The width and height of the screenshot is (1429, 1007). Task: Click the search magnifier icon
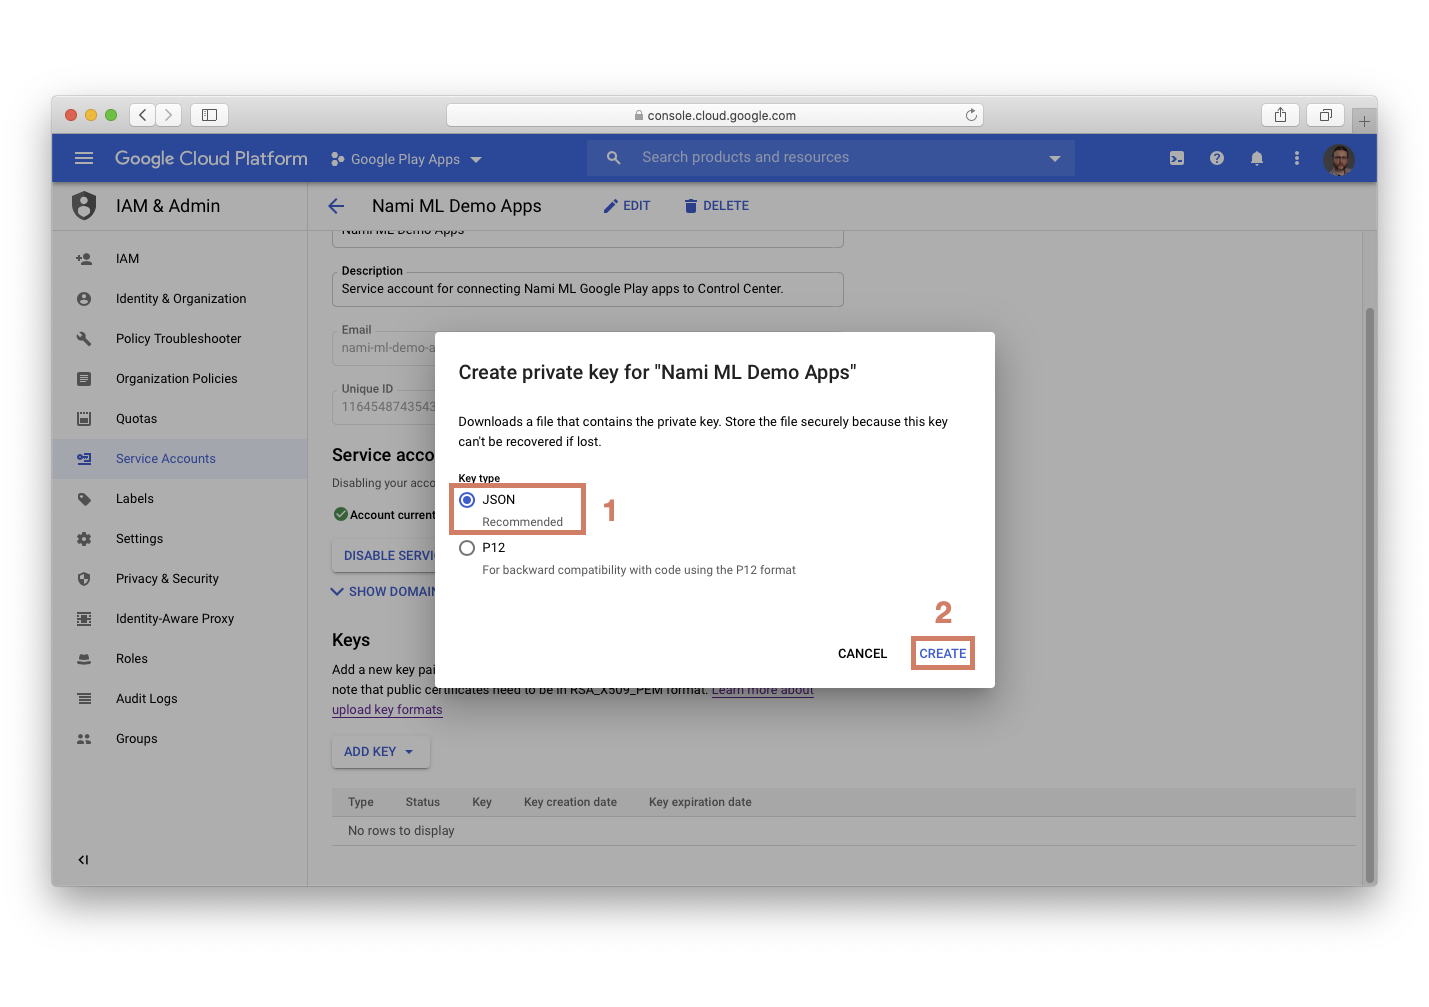pos(614,158)
